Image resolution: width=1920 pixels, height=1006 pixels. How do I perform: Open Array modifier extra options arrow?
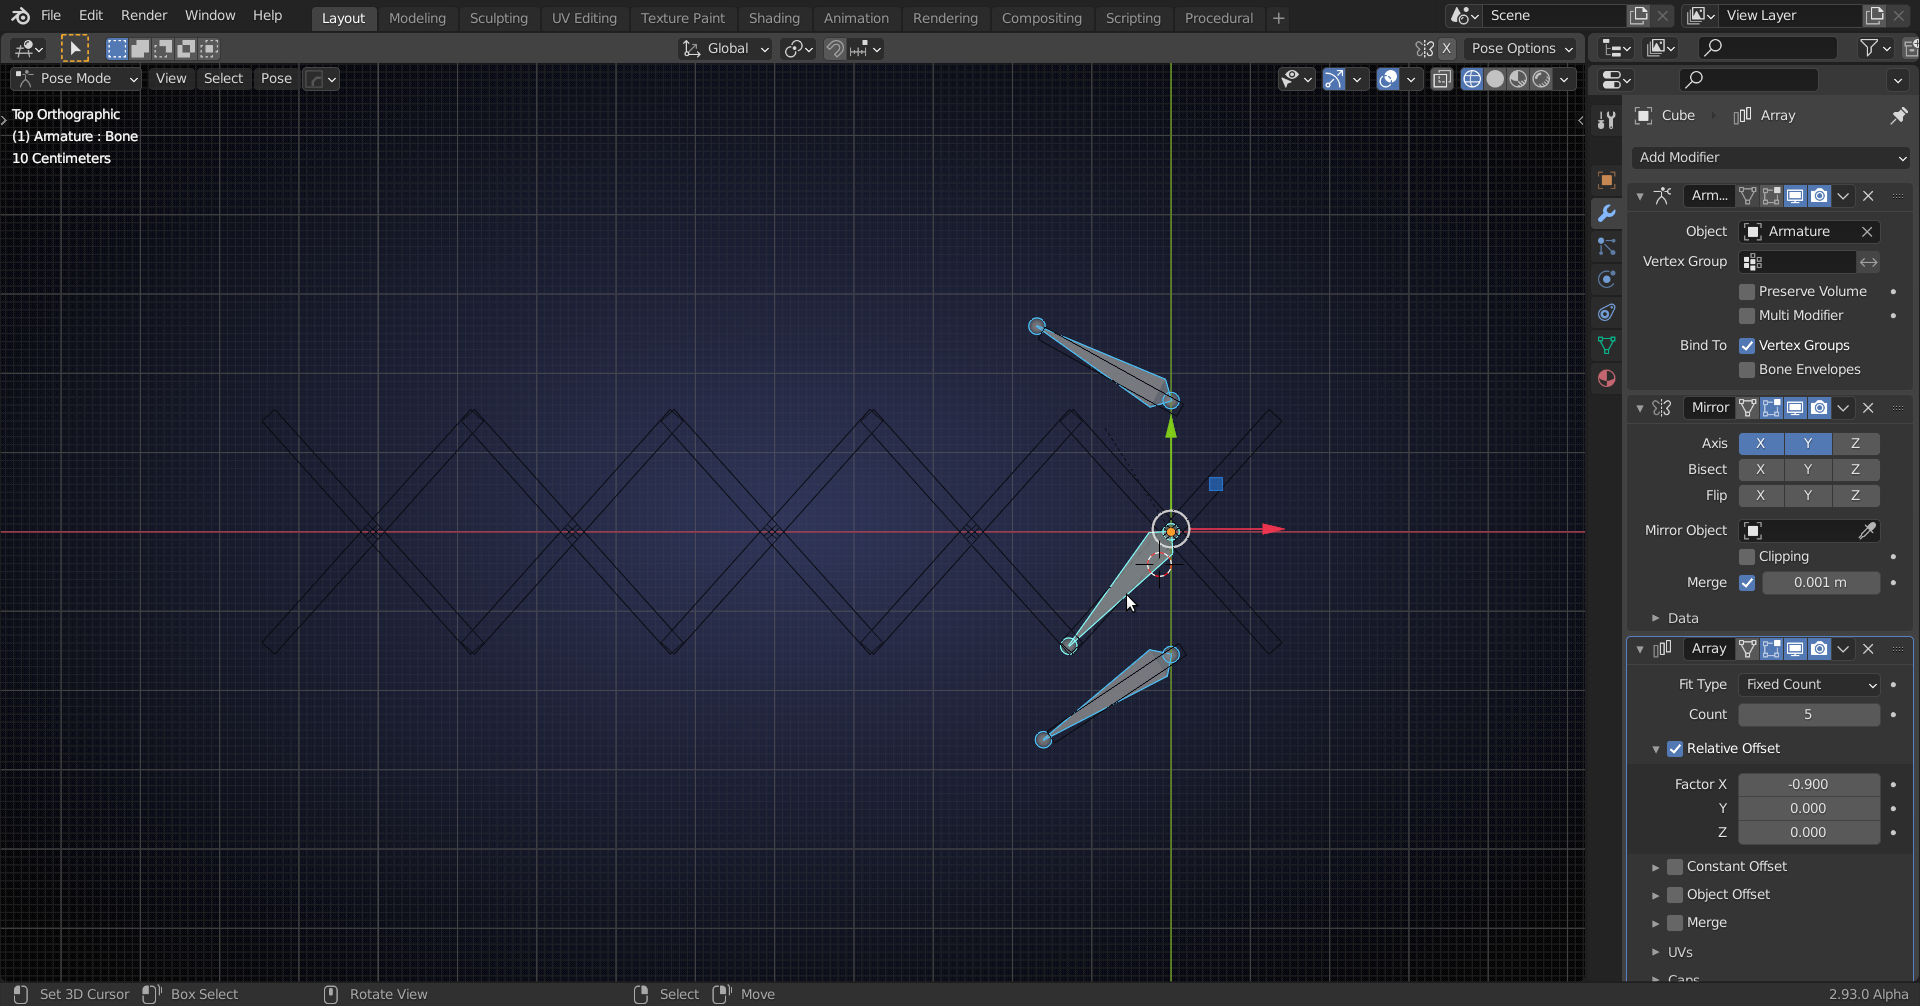[x=1843, y=649]
